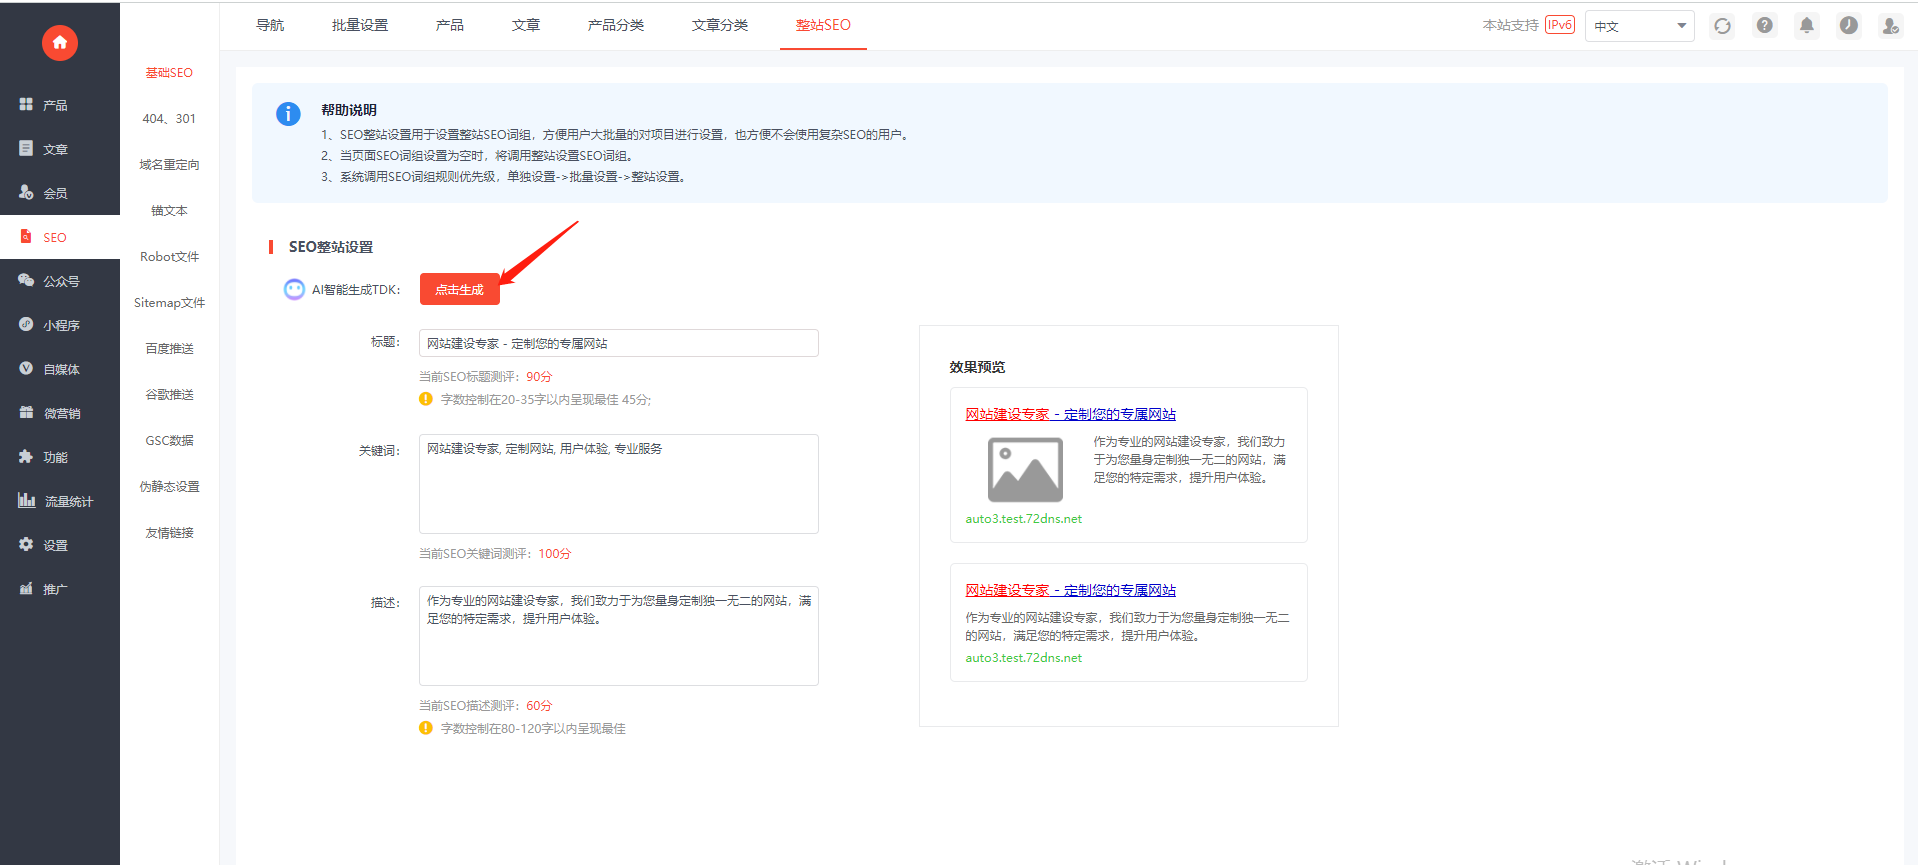Image resolution: width=1918 pixels, height=865 pixels.
Task: Switch to the 批量设置 tab
Action: (360, 25)
